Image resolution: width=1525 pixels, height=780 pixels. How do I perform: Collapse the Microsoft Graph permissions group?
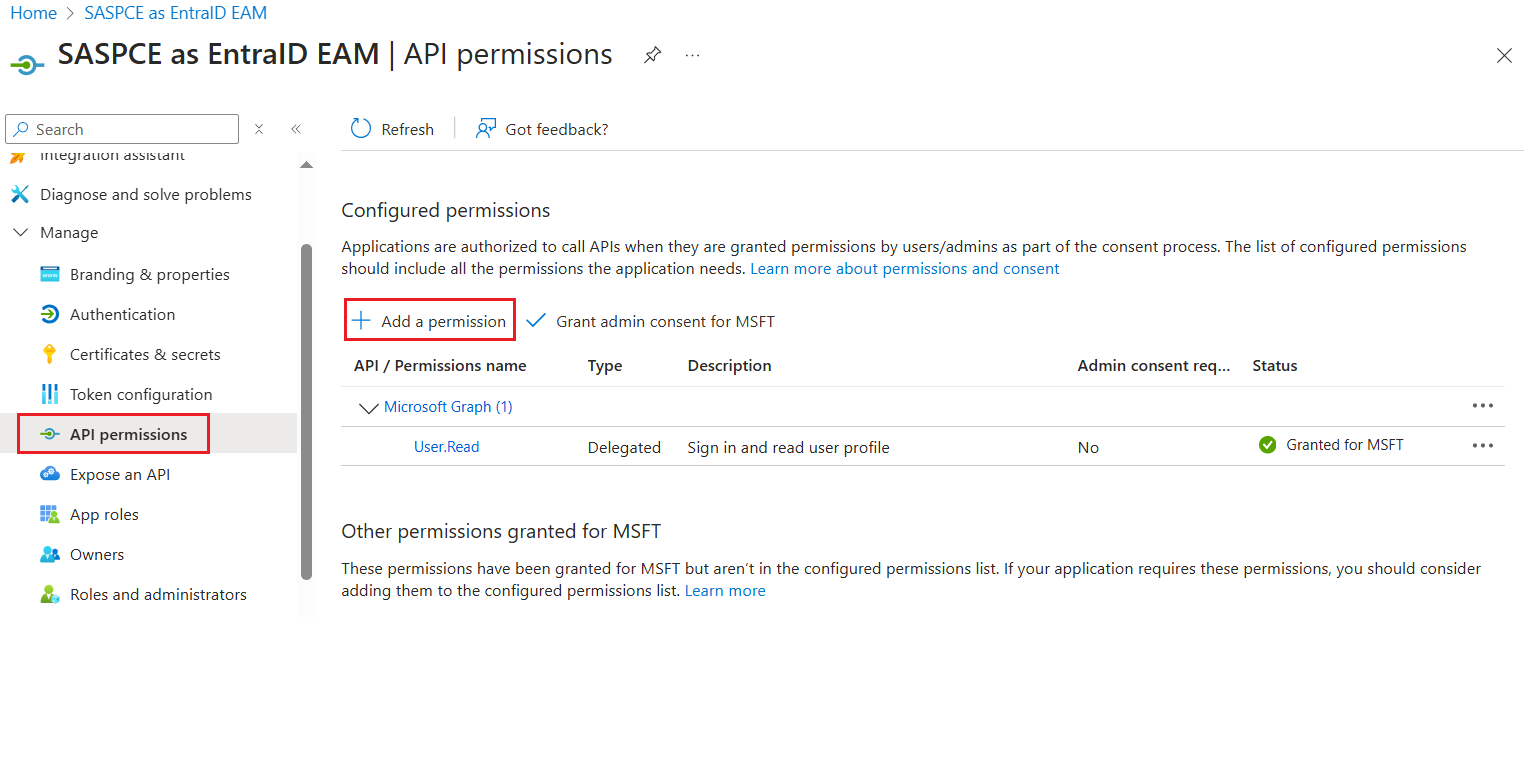[366, 407]
